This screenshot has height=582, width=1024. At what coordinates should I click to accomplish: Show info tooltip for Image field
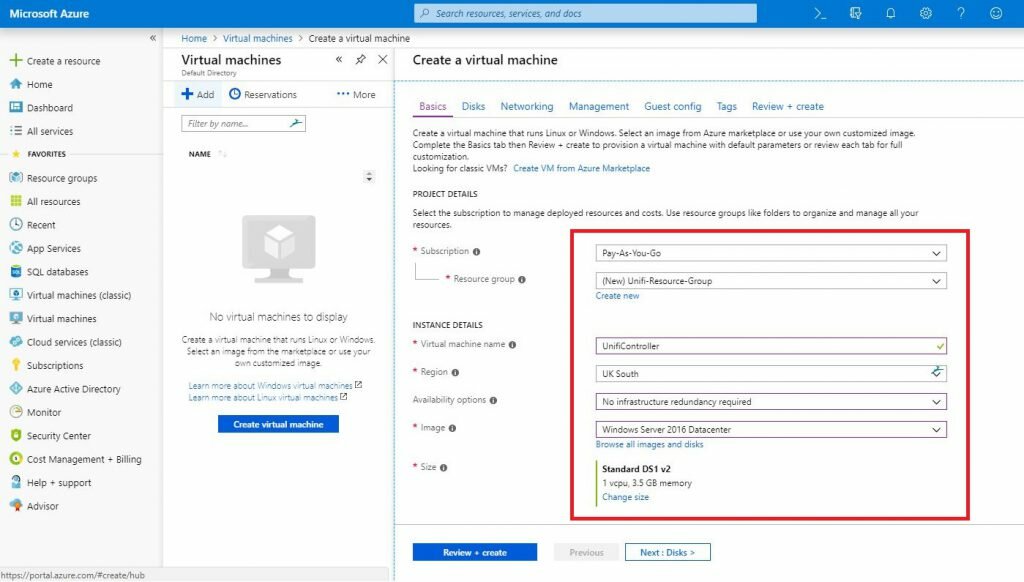coord(453,428)
